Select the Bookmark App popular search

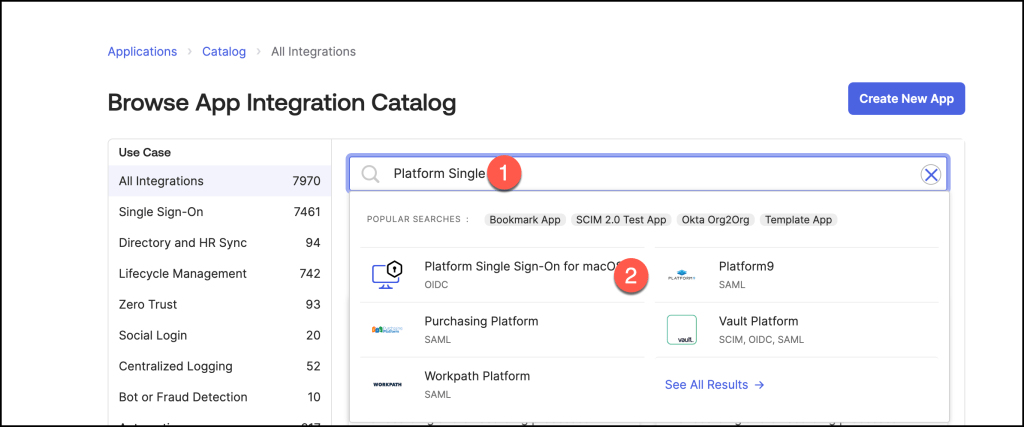pyautogui.click(x=526, y=220)
